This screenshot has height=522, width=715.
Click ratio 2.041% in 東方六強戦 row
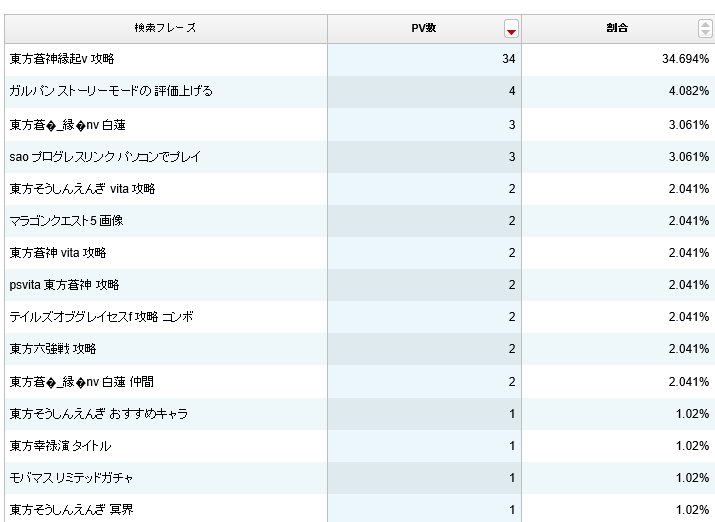click(618, 349)
